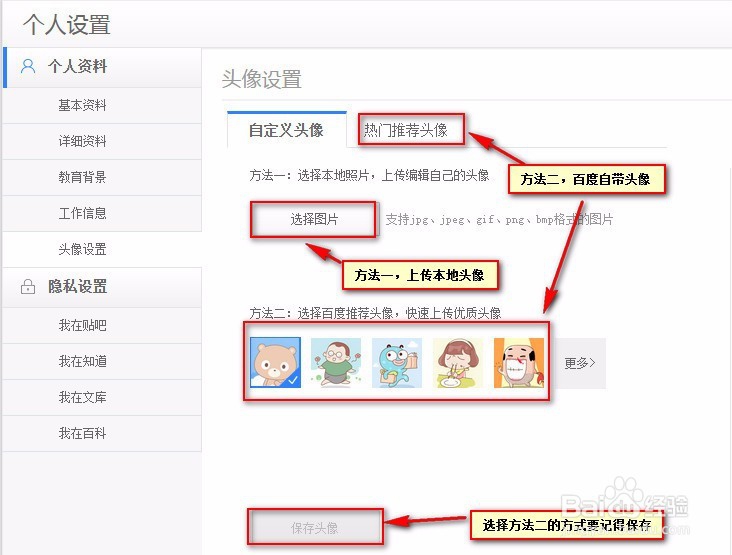732x555 pixels.
Task: Select the girl eating avatar
Action: 458,363
